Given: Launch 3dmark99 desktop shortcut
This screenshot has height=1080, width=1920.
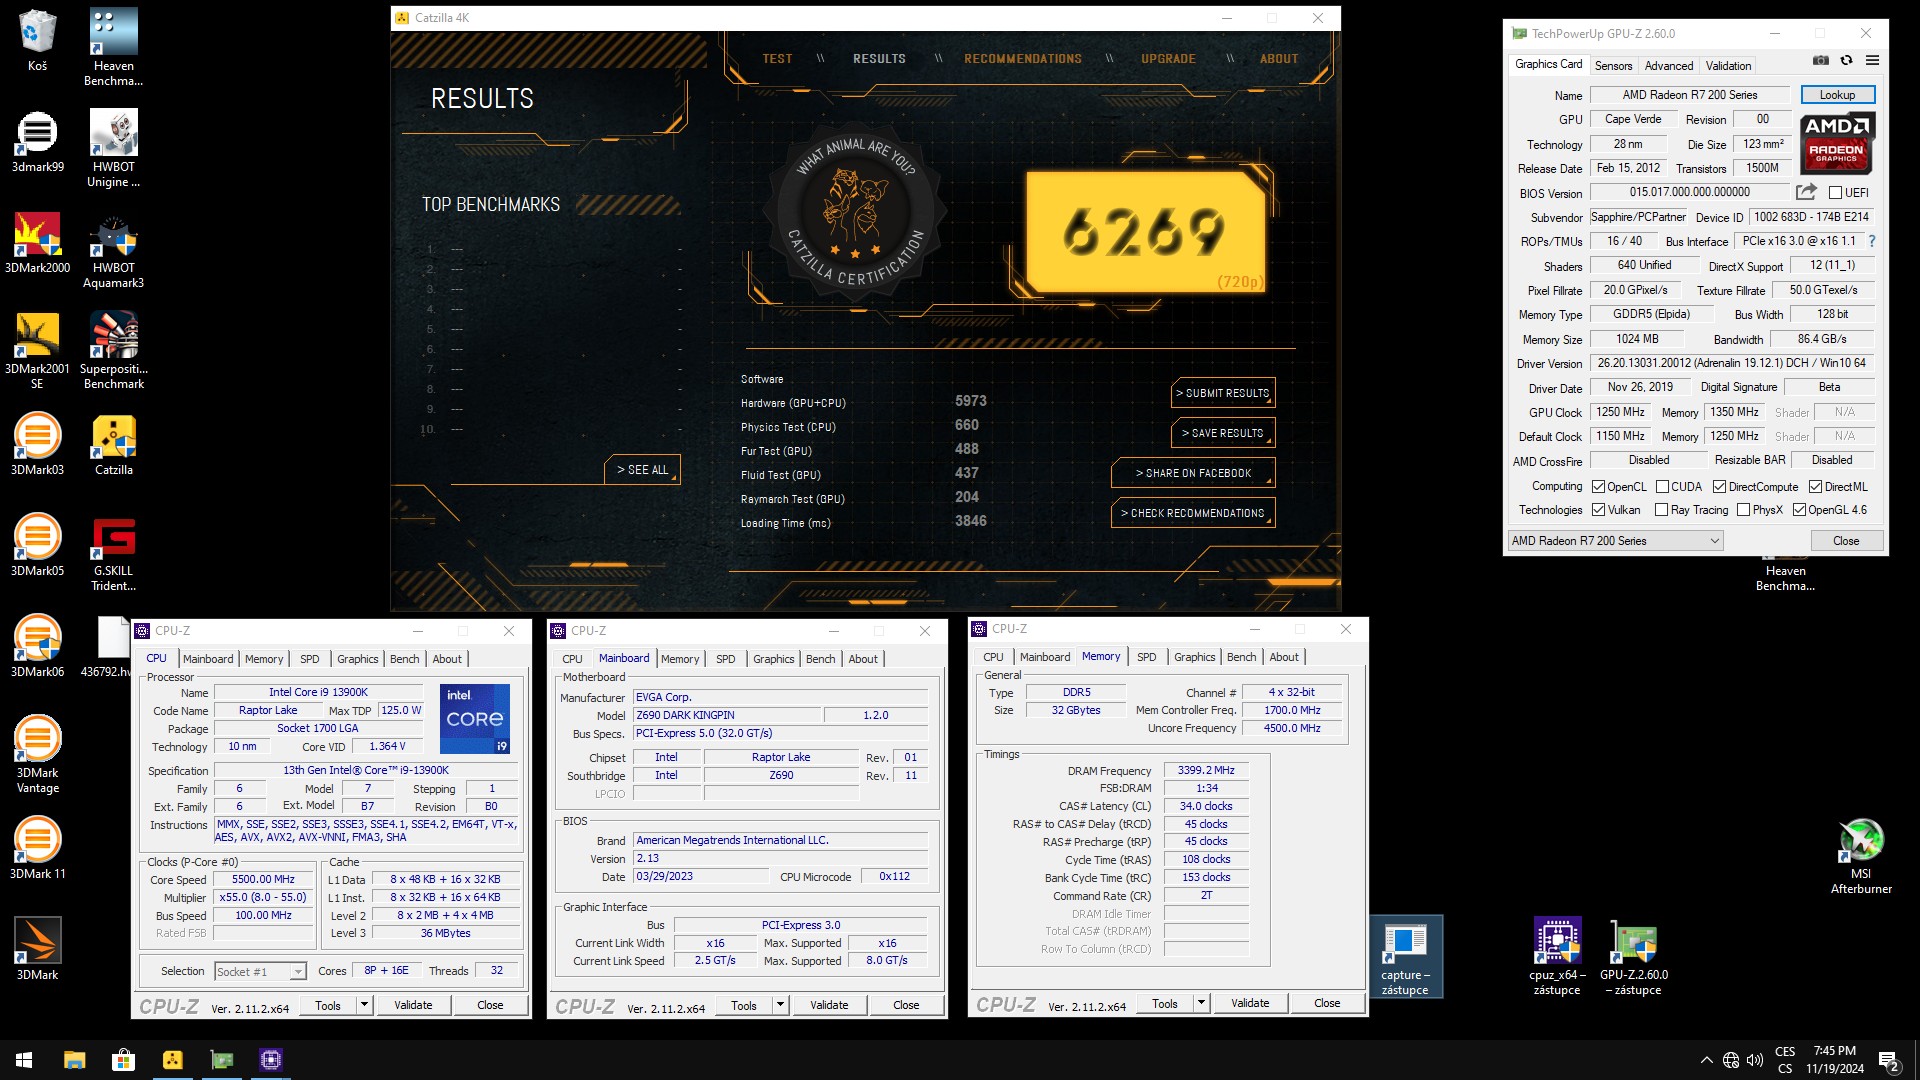Looking at the screenshot, I should 37,141.
